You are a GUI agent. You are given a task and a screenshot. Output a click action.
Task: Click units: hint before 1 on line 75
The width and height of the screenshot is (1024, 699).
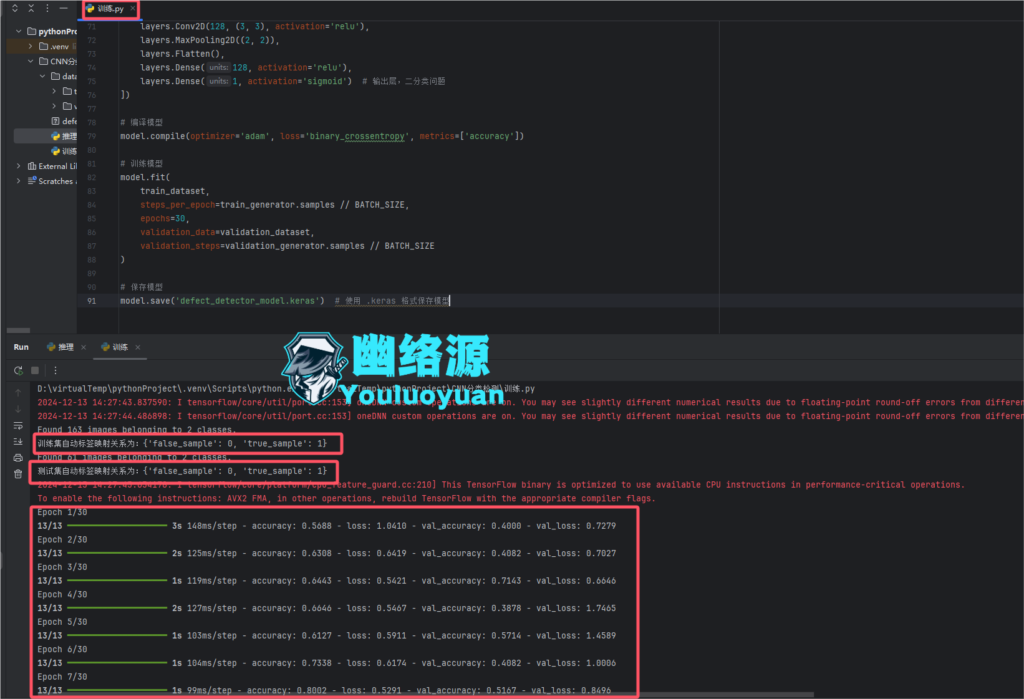(x=219, y=82)
